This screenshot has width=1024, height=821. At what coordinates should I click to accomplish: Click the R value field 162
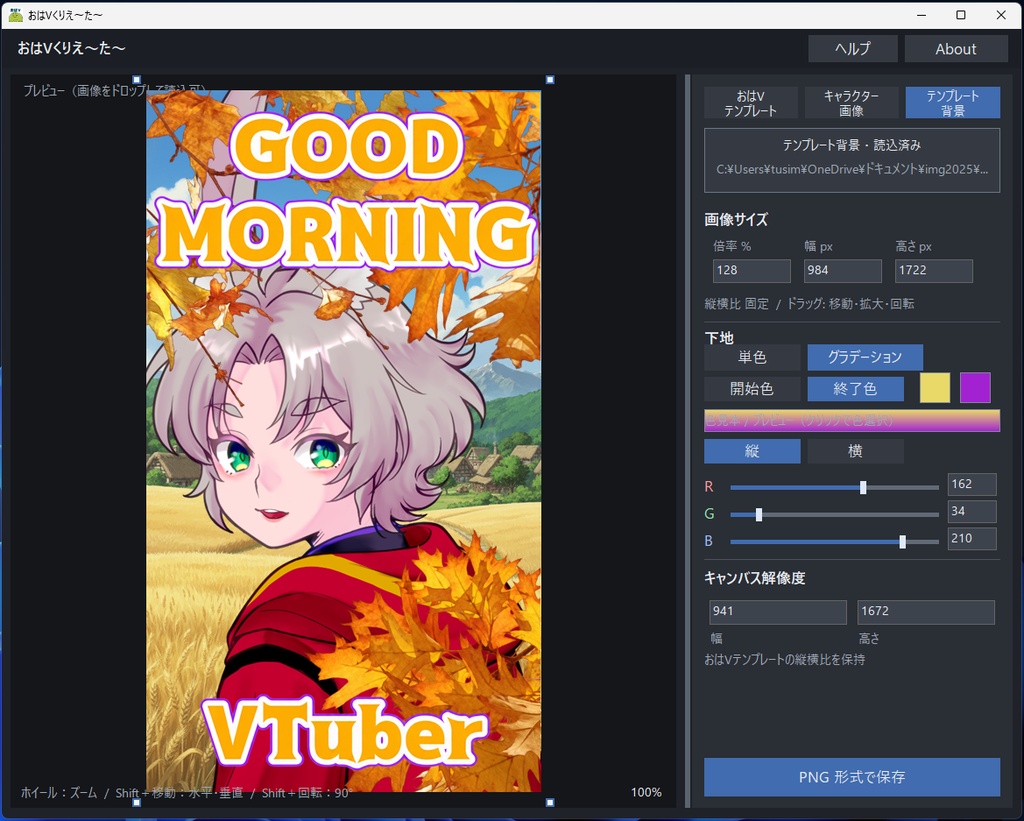tap(972, 485)
